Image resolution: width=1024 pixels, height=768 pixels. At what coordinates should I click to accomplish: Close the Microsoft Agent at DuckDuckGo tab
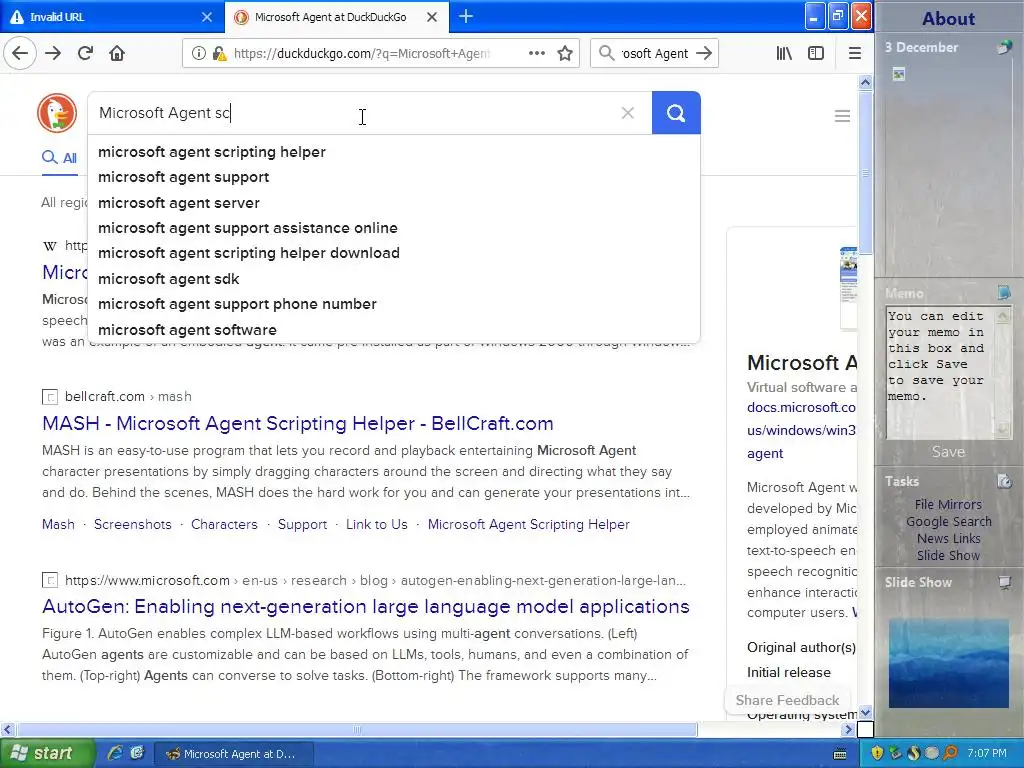click(x=432, y=17)
